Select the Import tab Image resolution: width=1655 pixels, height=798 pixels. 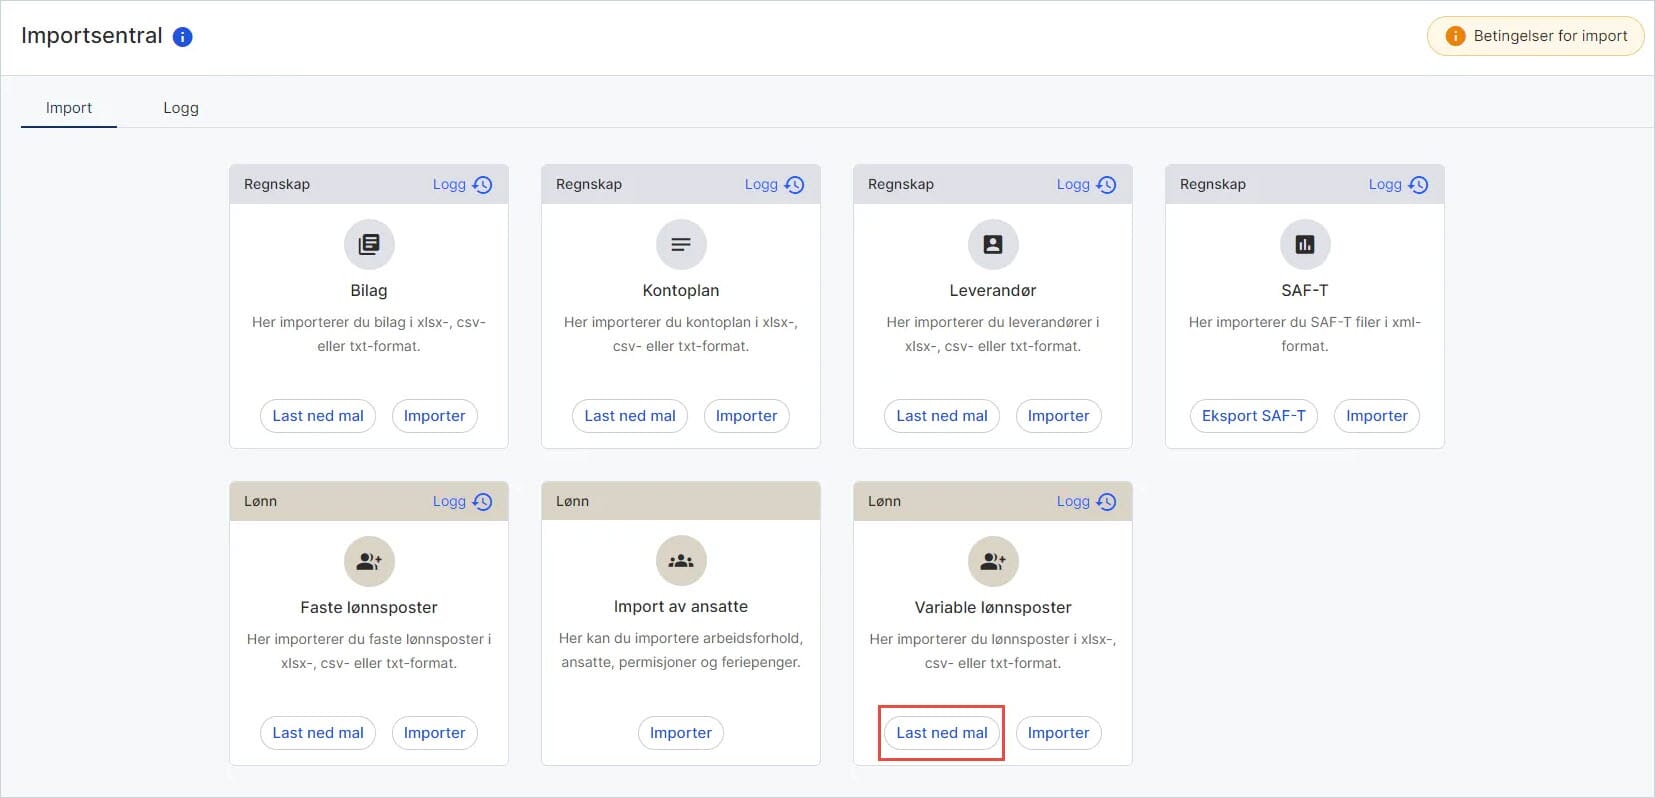[69, 108]
